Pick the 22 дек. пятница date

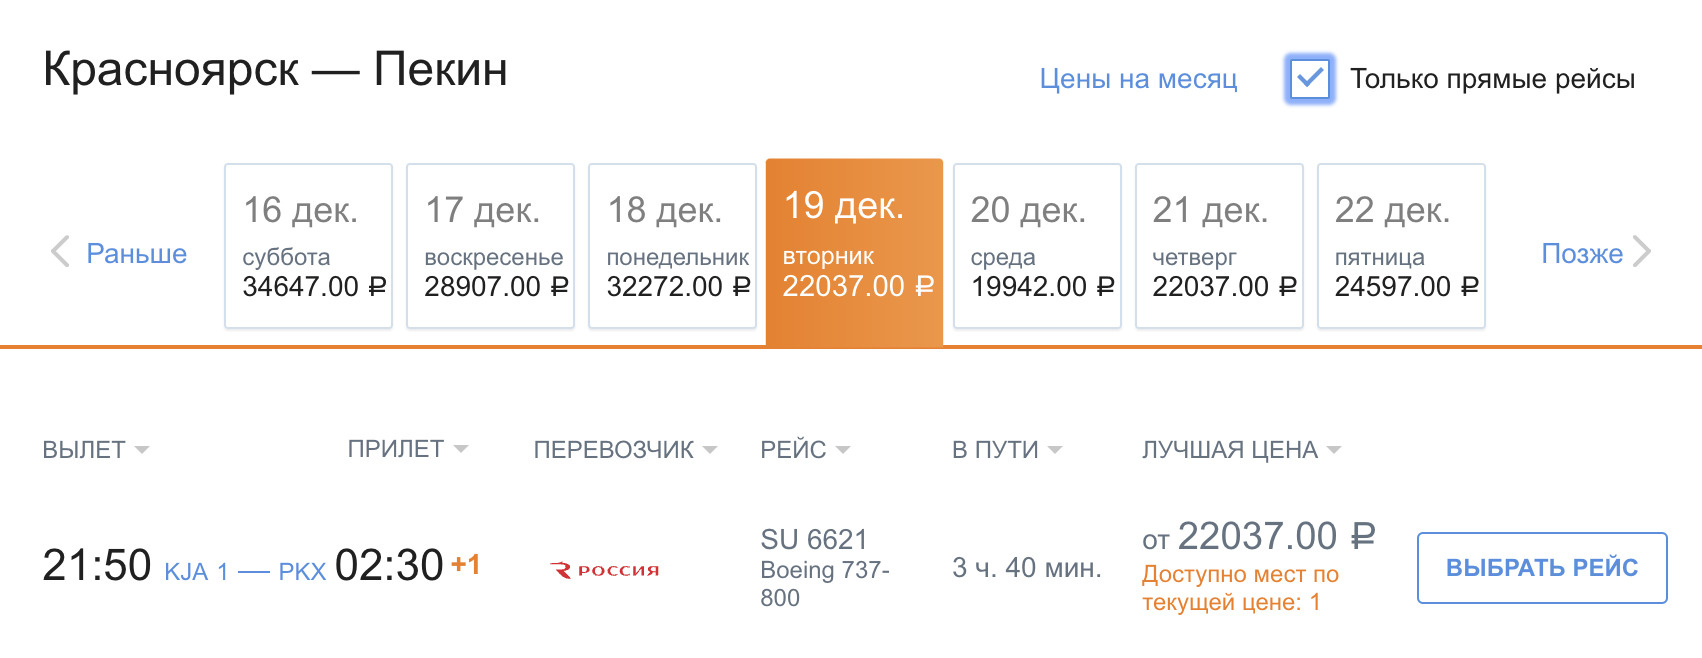1401,246
